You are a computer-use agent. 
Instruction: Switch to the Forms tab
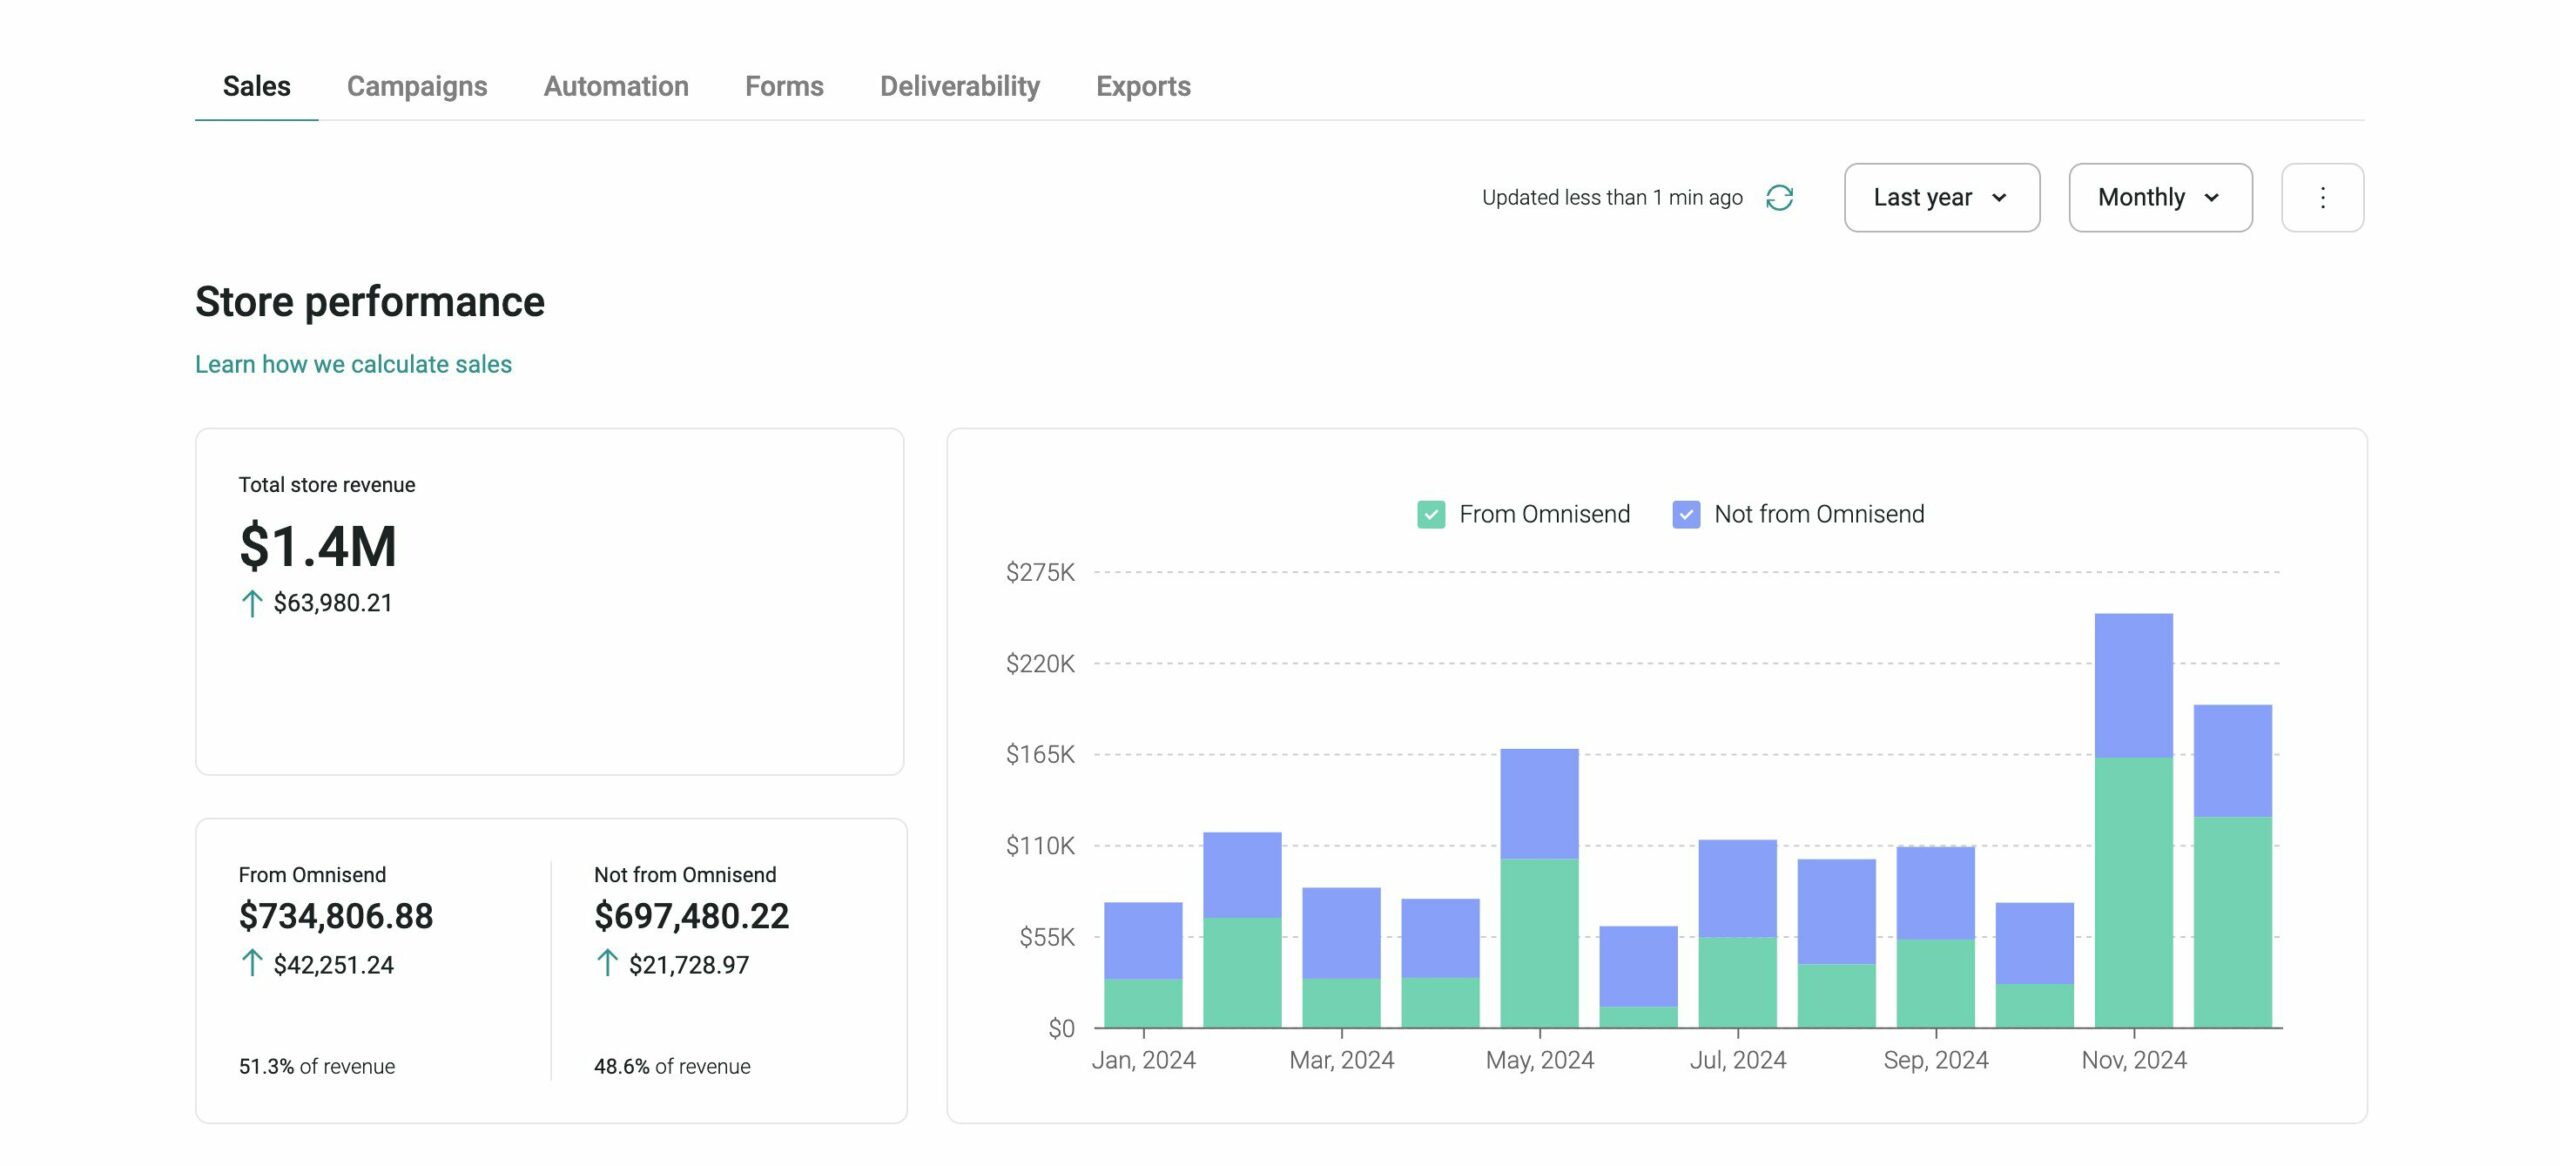pyautogui.click(x=784, y=86)
